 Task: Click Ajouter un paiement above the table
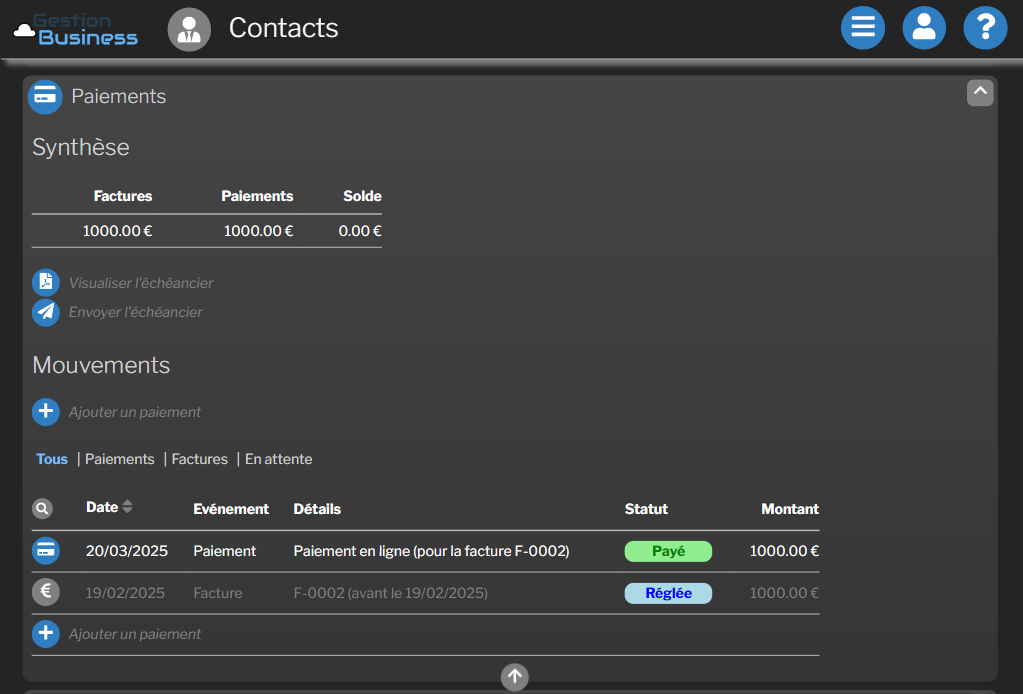(x=135, y=412)
